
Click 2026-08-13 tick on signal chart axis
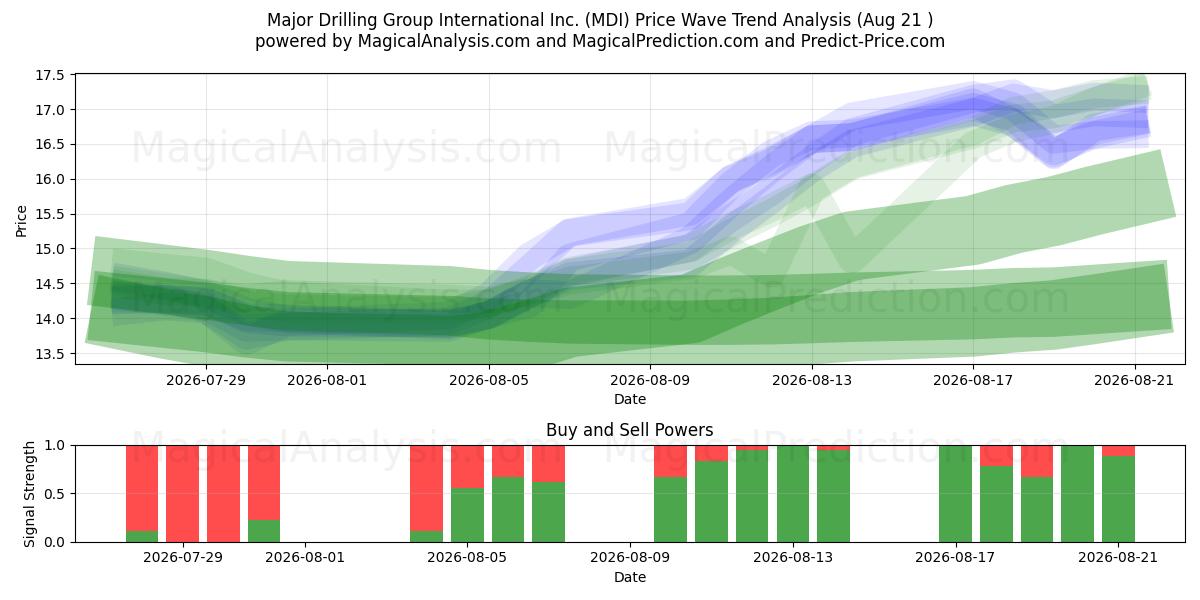click(x=793, y=558)
